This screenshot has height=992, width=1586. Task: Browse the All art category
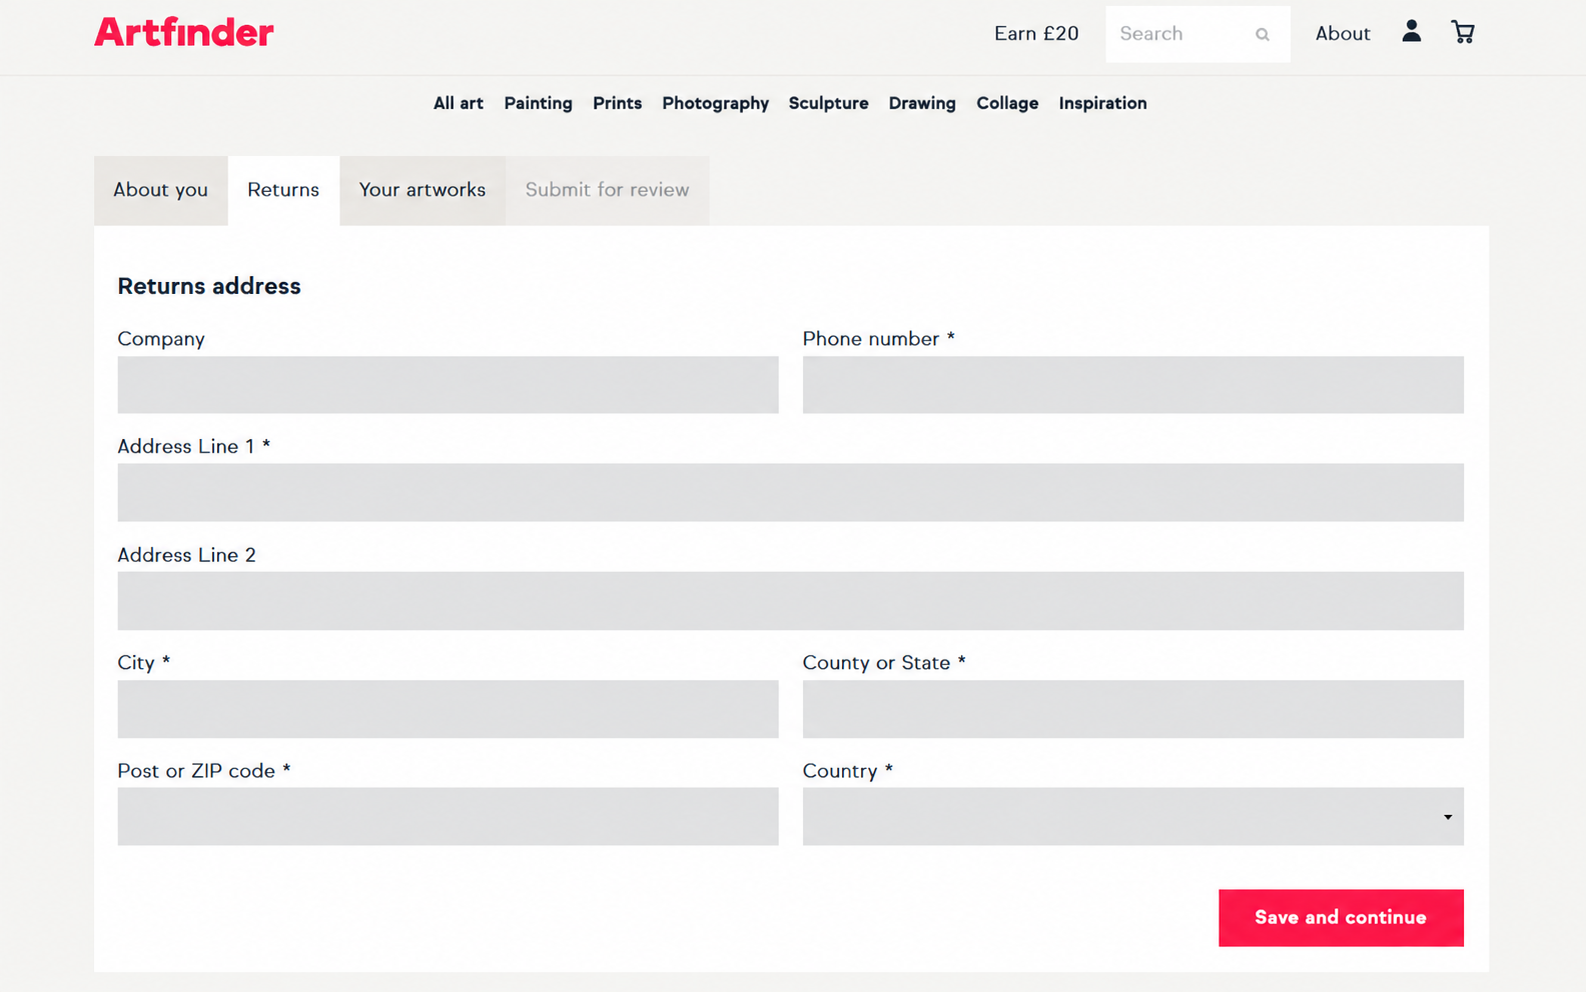pos(458,103)
